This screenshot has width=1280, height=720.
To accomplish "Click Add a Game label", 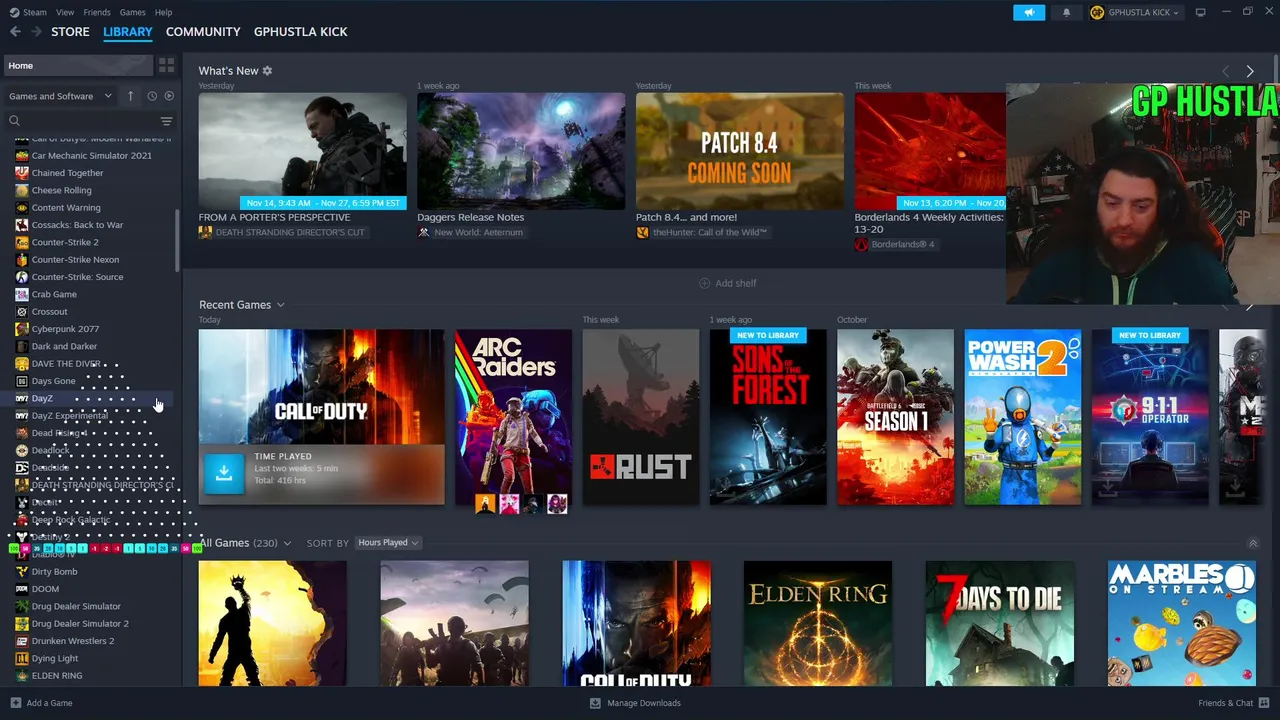I will coord(49,703).
